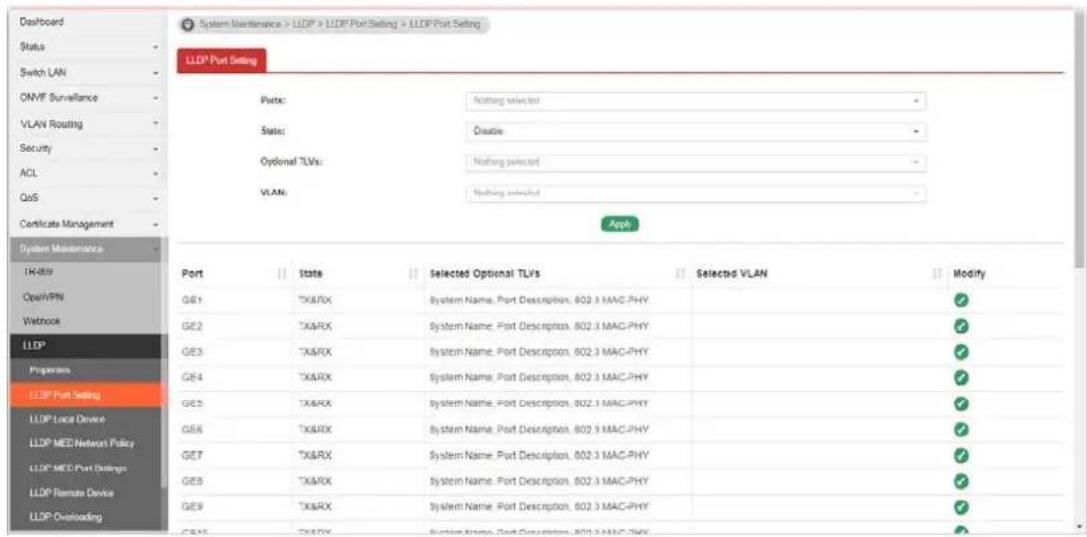Viewport: 1087px width, 537px height.
Task: Click the modify icon for port GE1
Action: 962,300
